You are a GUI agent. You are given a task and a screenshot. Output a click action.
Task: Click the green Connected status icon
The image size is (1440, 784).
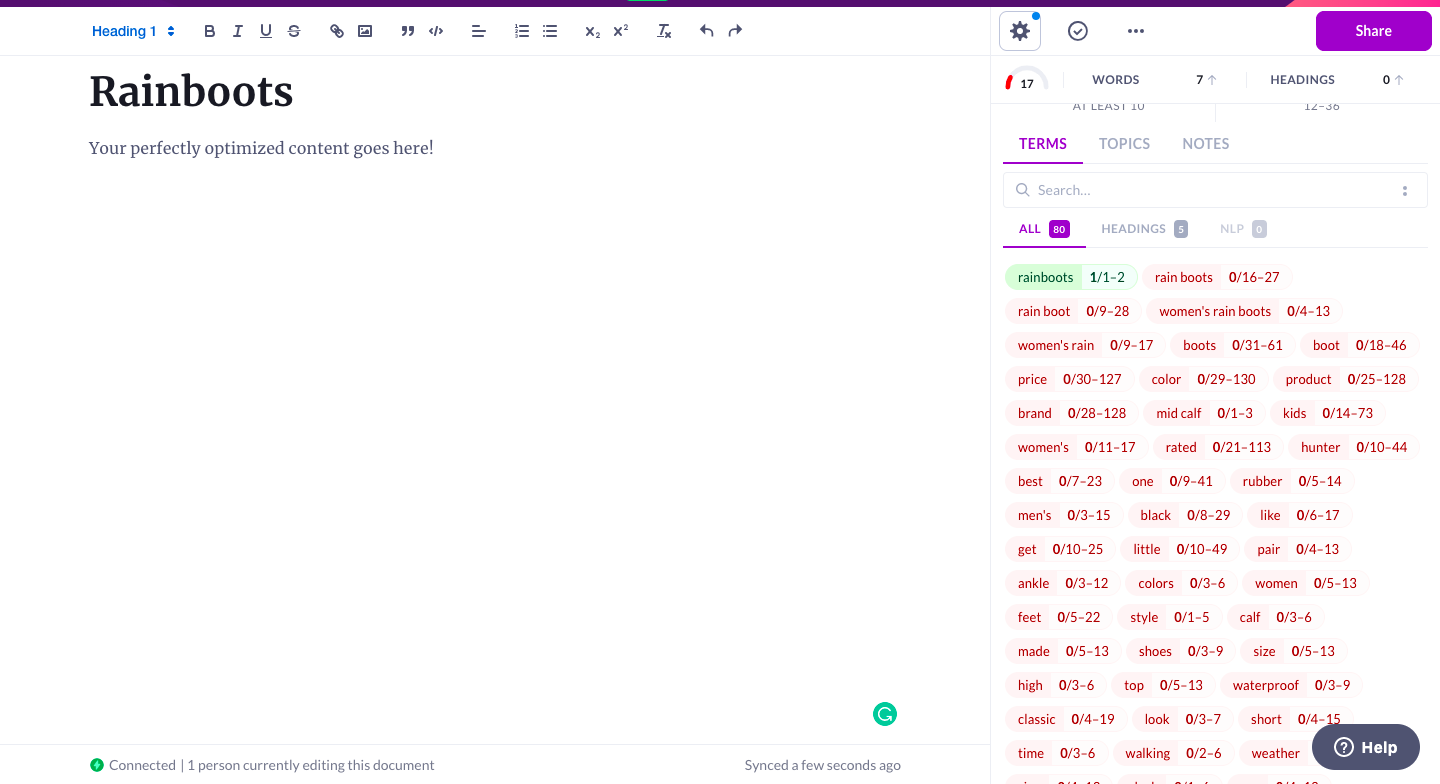click(x=97, y=765)
